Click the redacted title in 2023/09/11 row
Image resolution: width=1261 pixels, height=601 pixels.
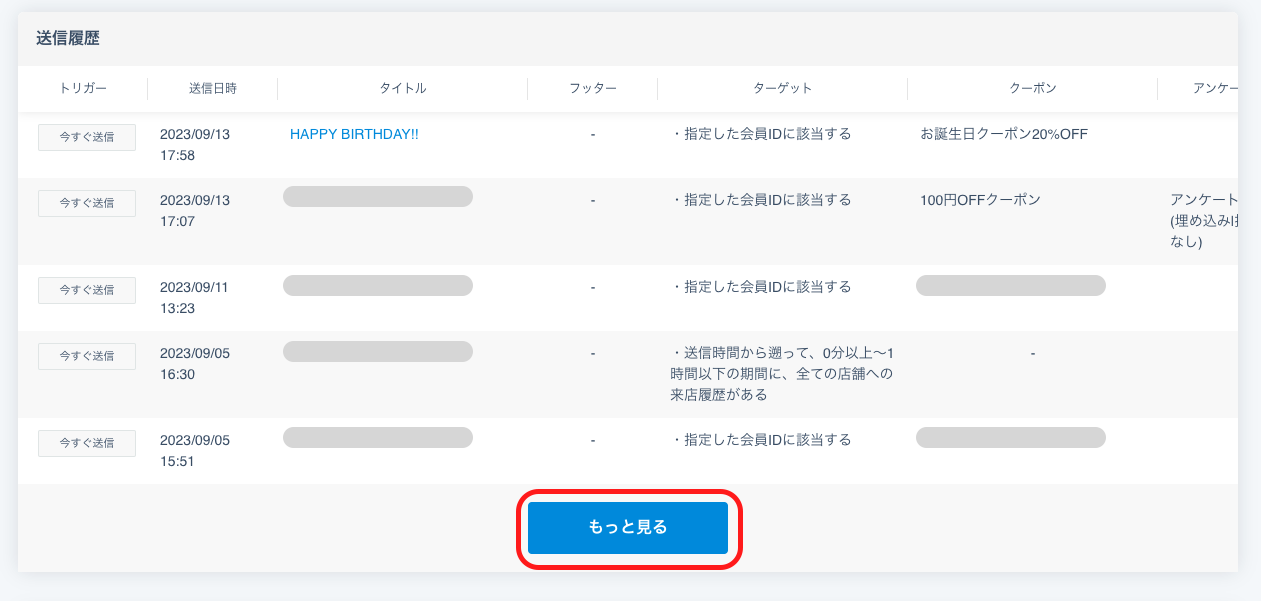[x=378, y=286]
